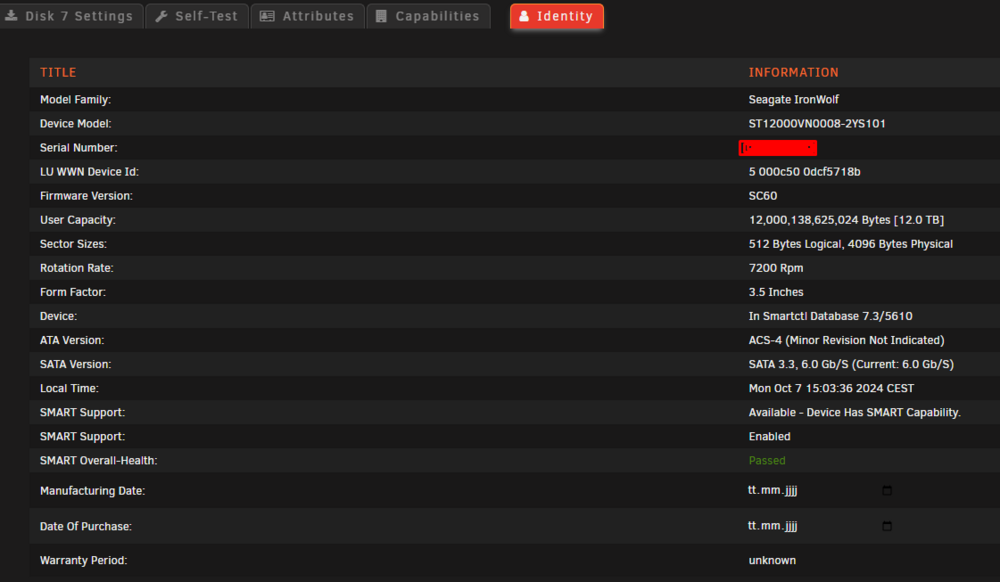The height and width of the screenshot is (582, 1000).
Task: Select rotation rate '7200 Rpm'
Action: (776, 268)
